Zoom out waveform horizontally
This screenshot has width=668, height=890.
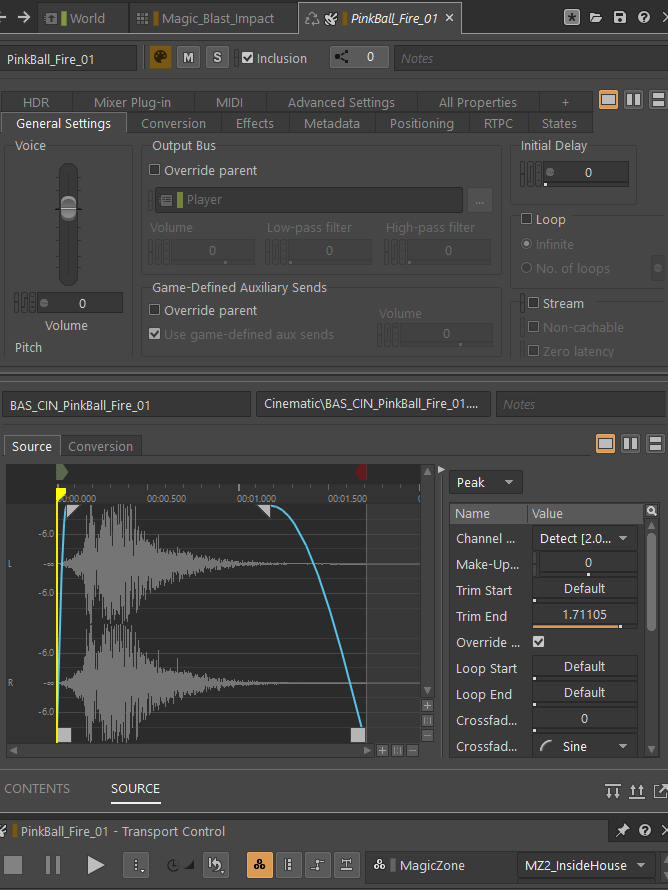click(413, 750)
